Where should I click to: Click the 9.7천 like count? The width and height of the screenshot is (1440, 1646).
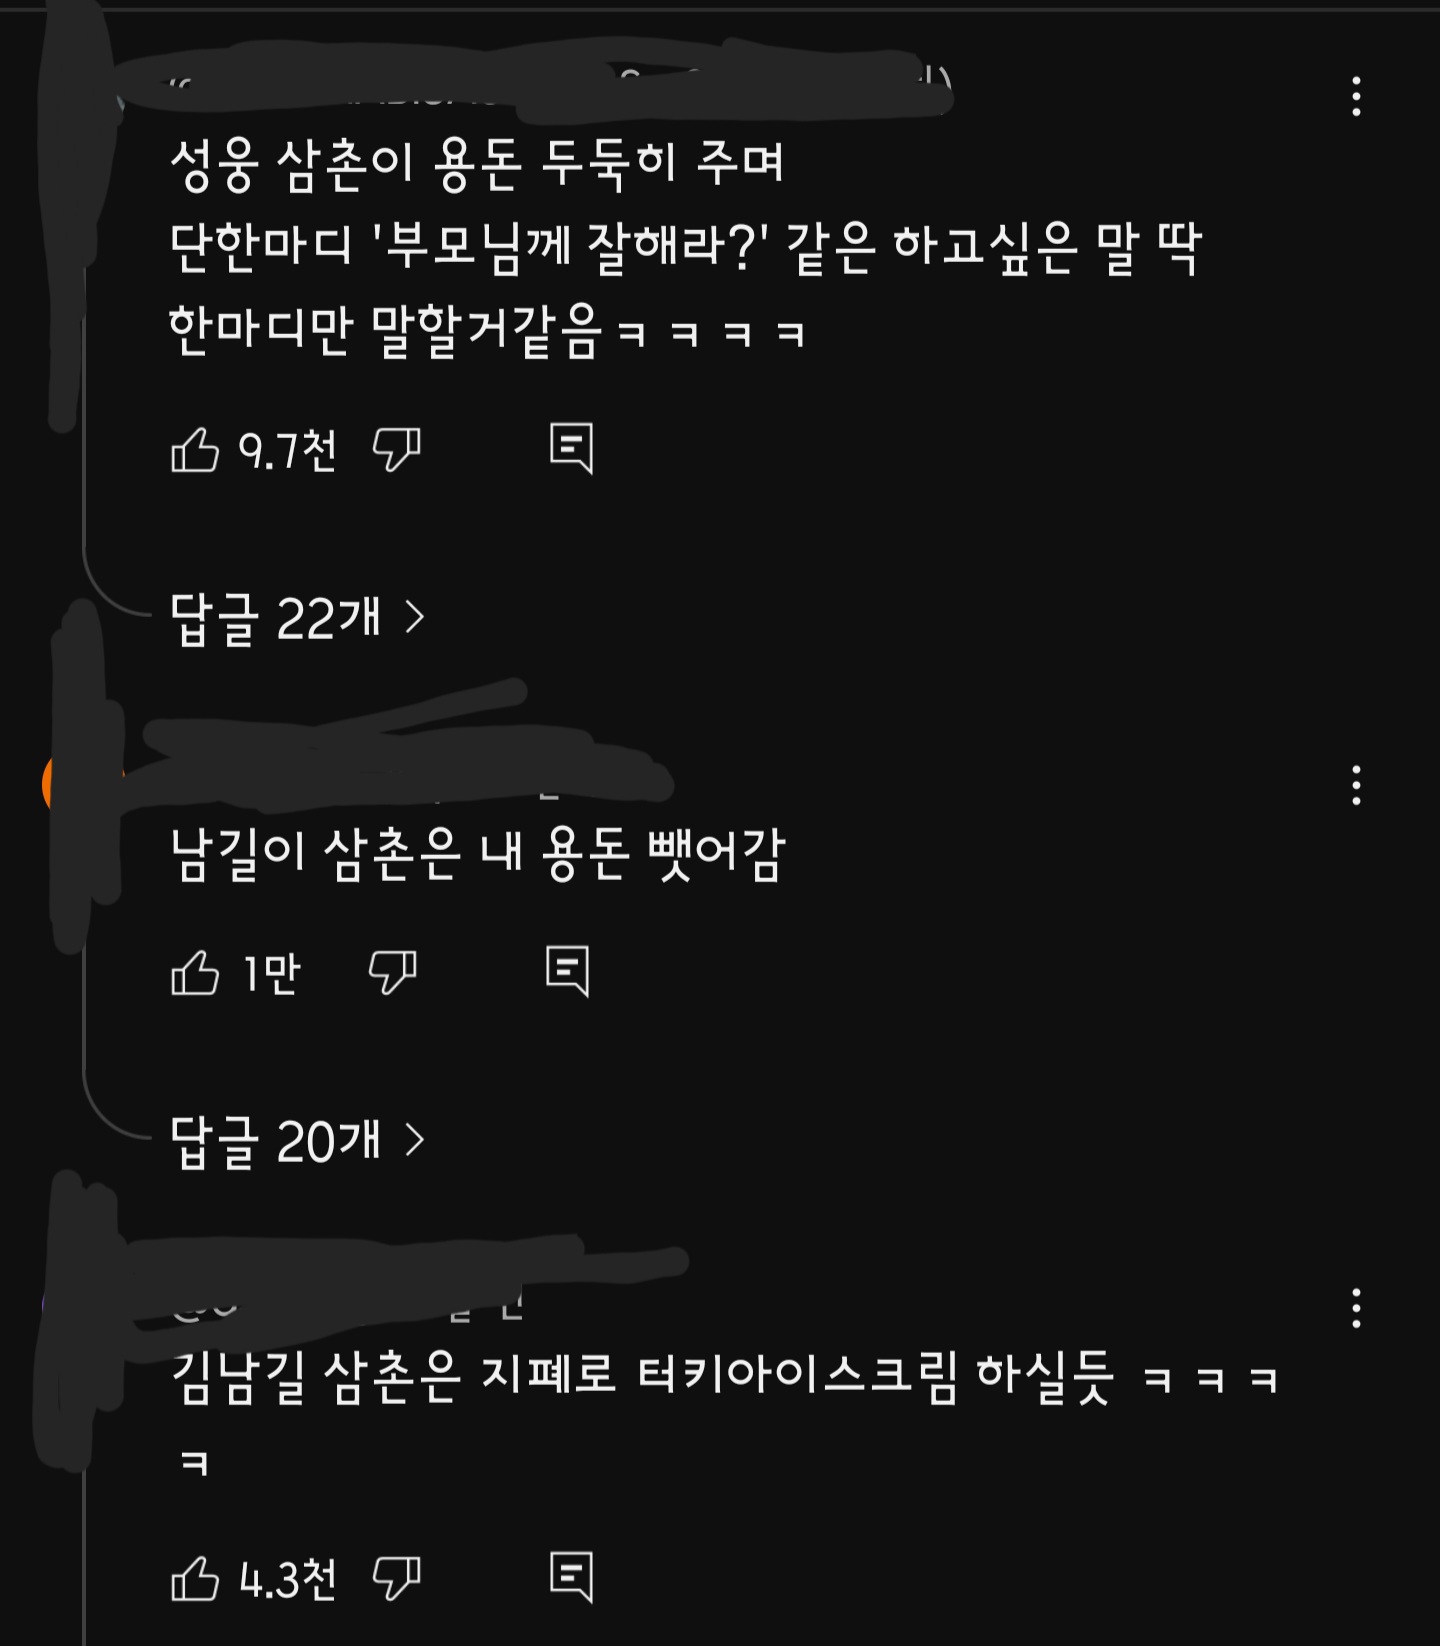(x=287, y=451)
